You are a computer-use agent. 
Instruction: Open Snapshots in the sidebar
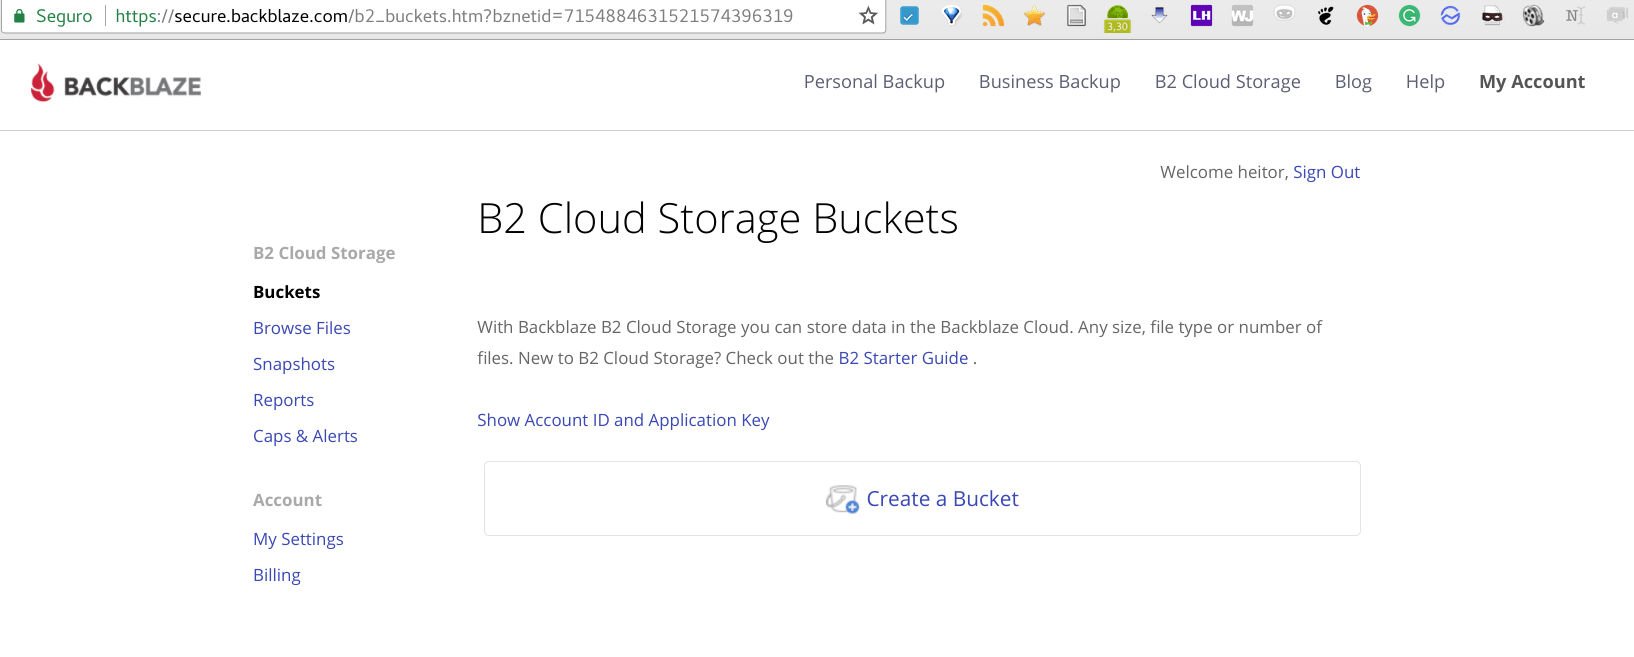(x=293, y=364)
